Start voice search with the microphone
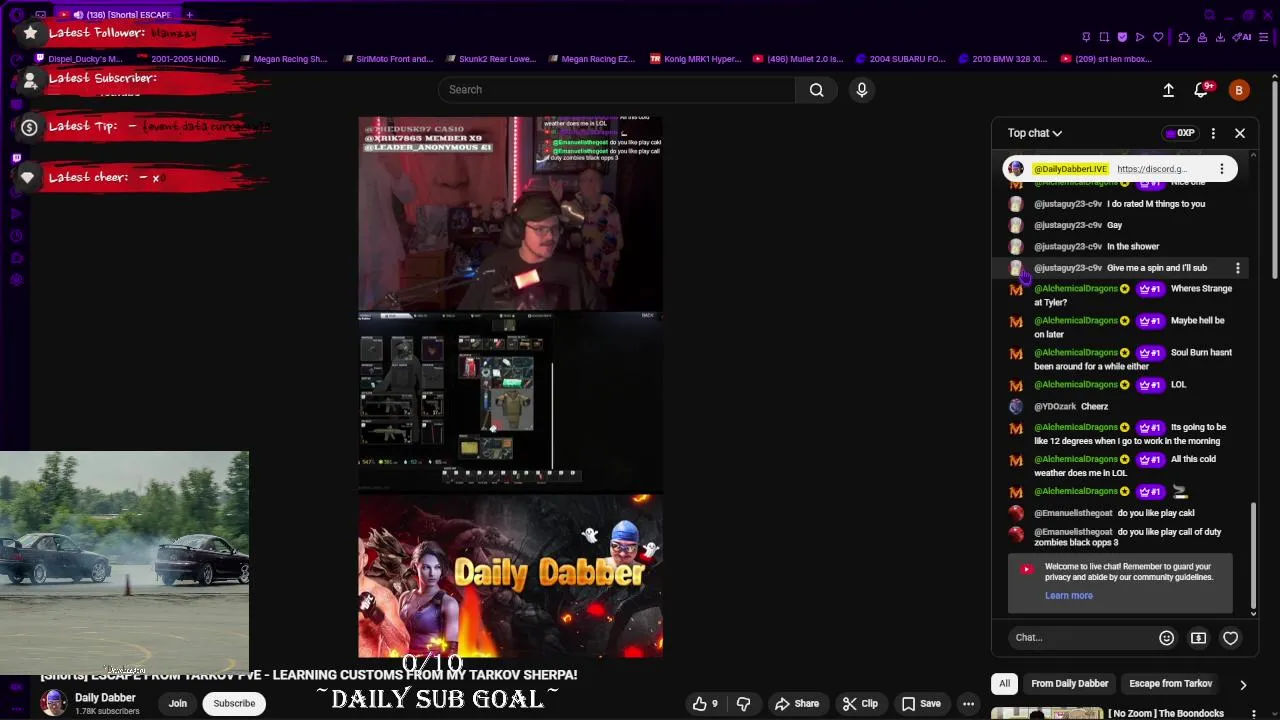This screenshot has width=1280, height=720. pyautogui.click(x=862, y=90)
